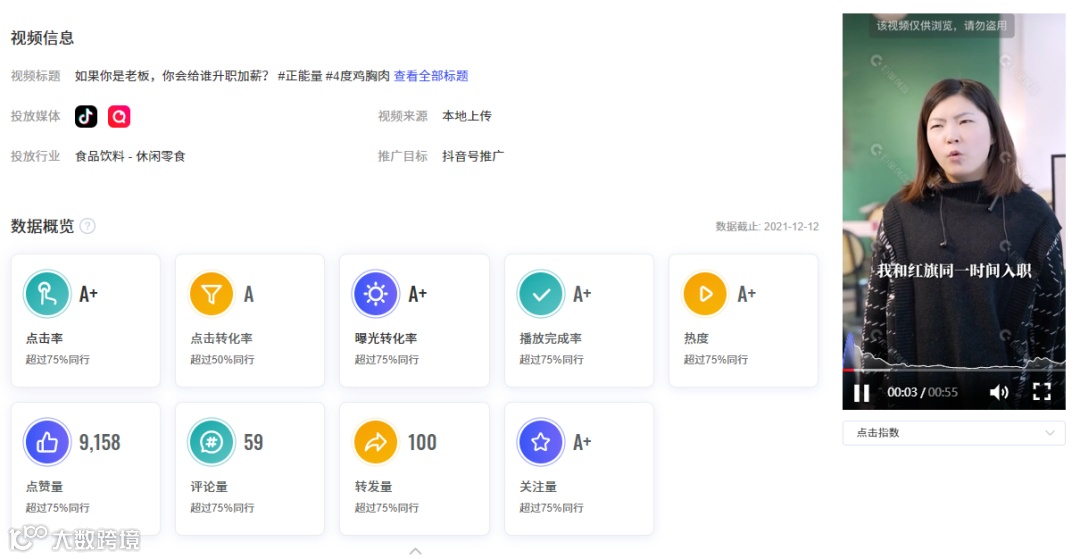Click the 曝光转化率 sun icon
Viewport: 1080px width, 559px height.
click(x=376, y=294)
